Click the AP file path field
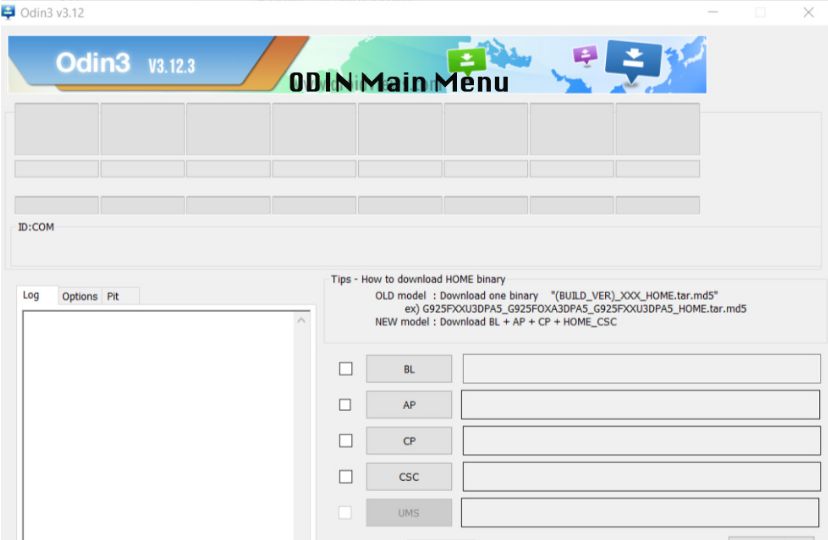This screenshot has width=828, height=540. pos(640,405)
